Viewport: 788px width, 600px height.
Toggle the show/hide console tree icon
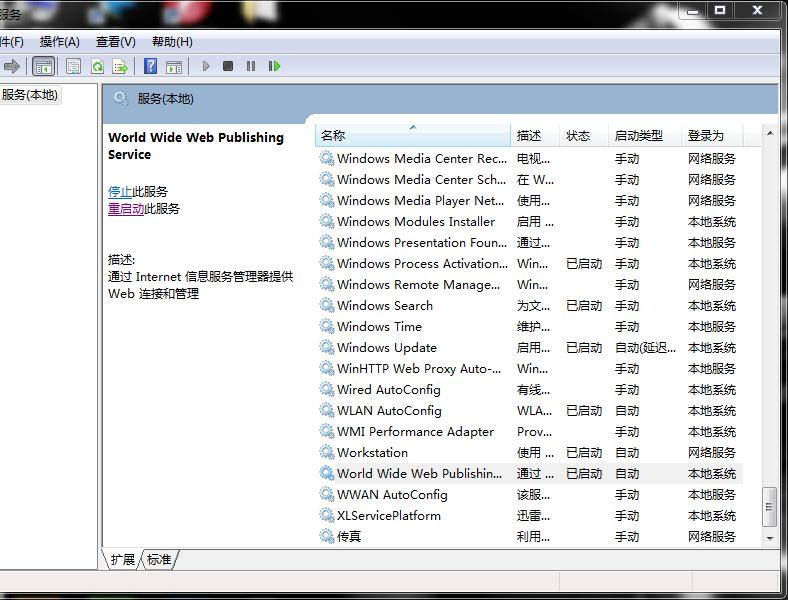click(x=43, y=66)
